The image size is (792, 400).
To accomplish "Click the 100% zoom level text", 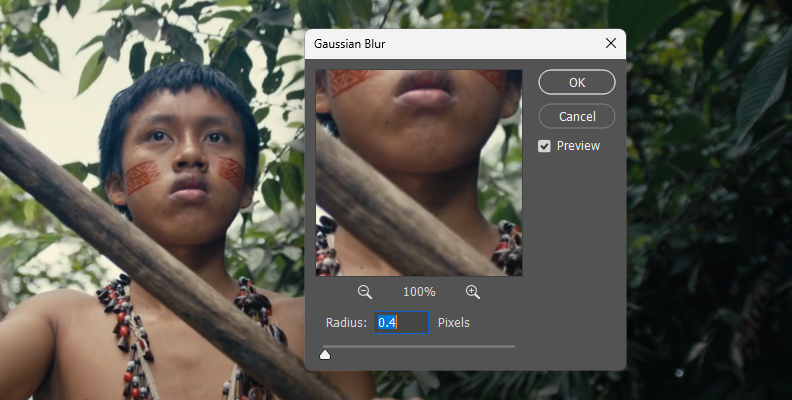I will pyautogui.click(x=419, y=292).
